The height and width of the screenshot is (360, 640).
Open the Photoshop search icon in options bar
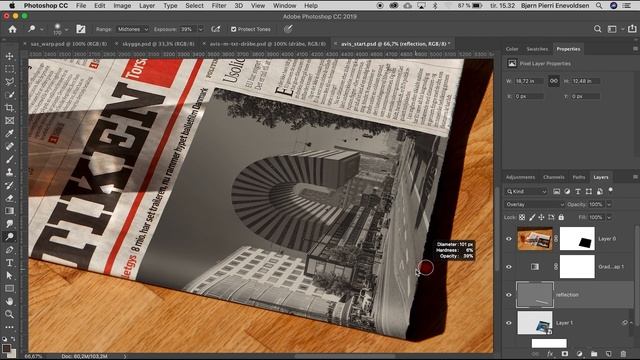tap(598, 29)
